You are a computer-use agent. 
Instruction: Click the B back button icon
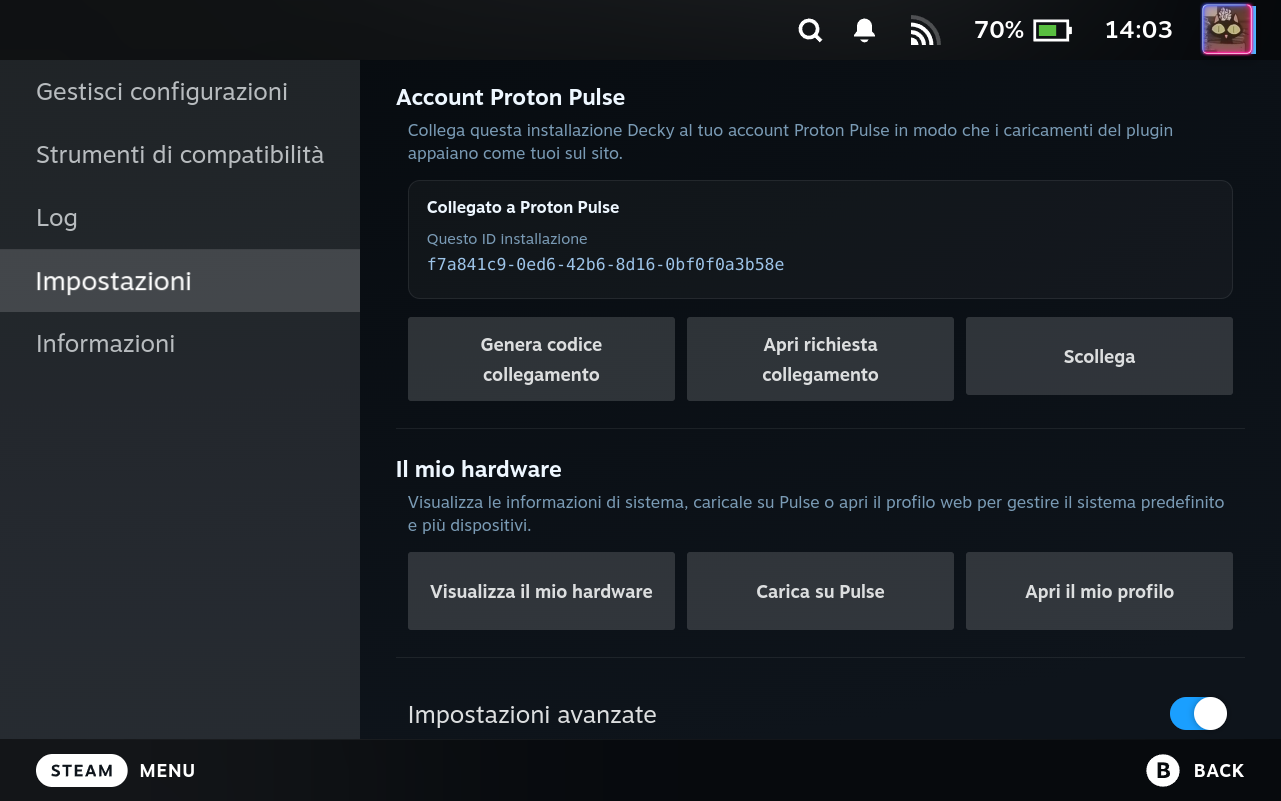point(1162,770)
